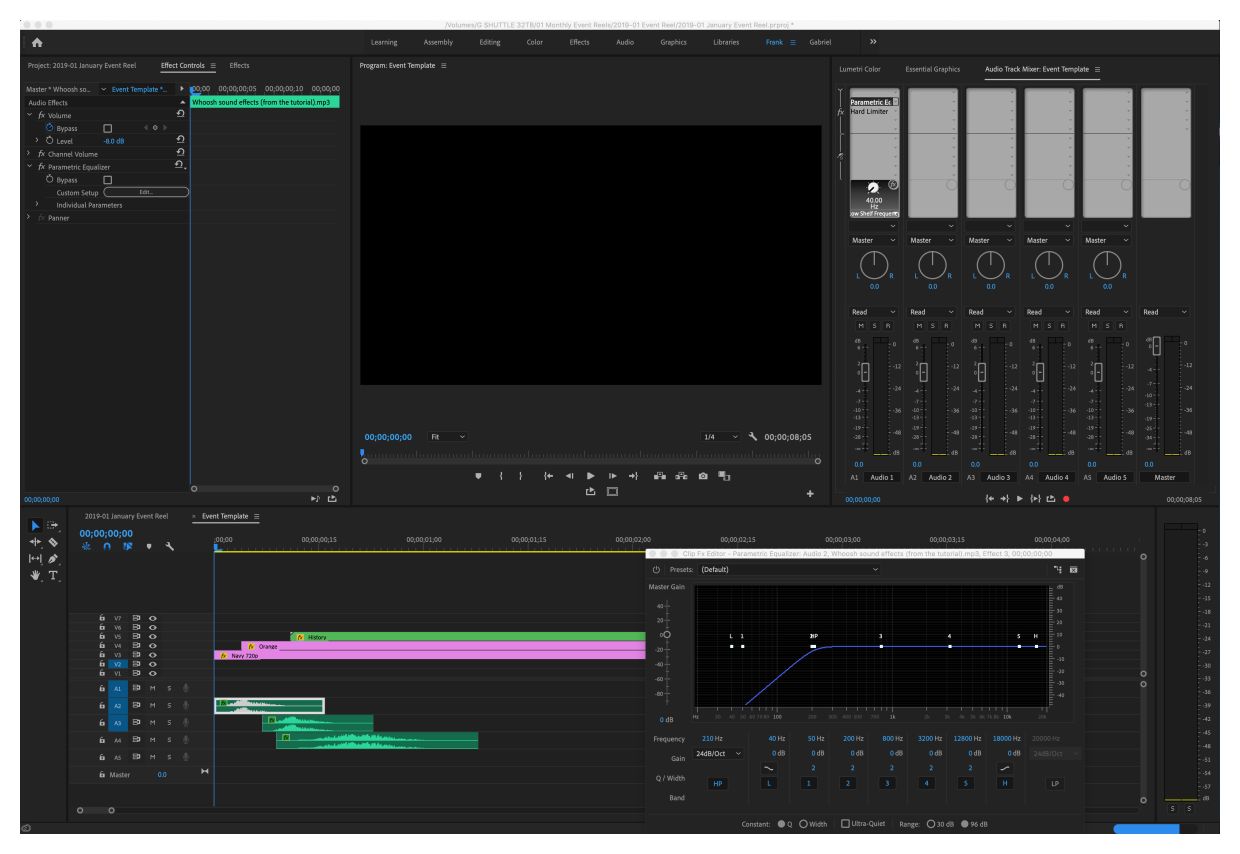1240x854 pixels.
Task: Switch to the Editing workspace
Action: (x=490, y=42)
